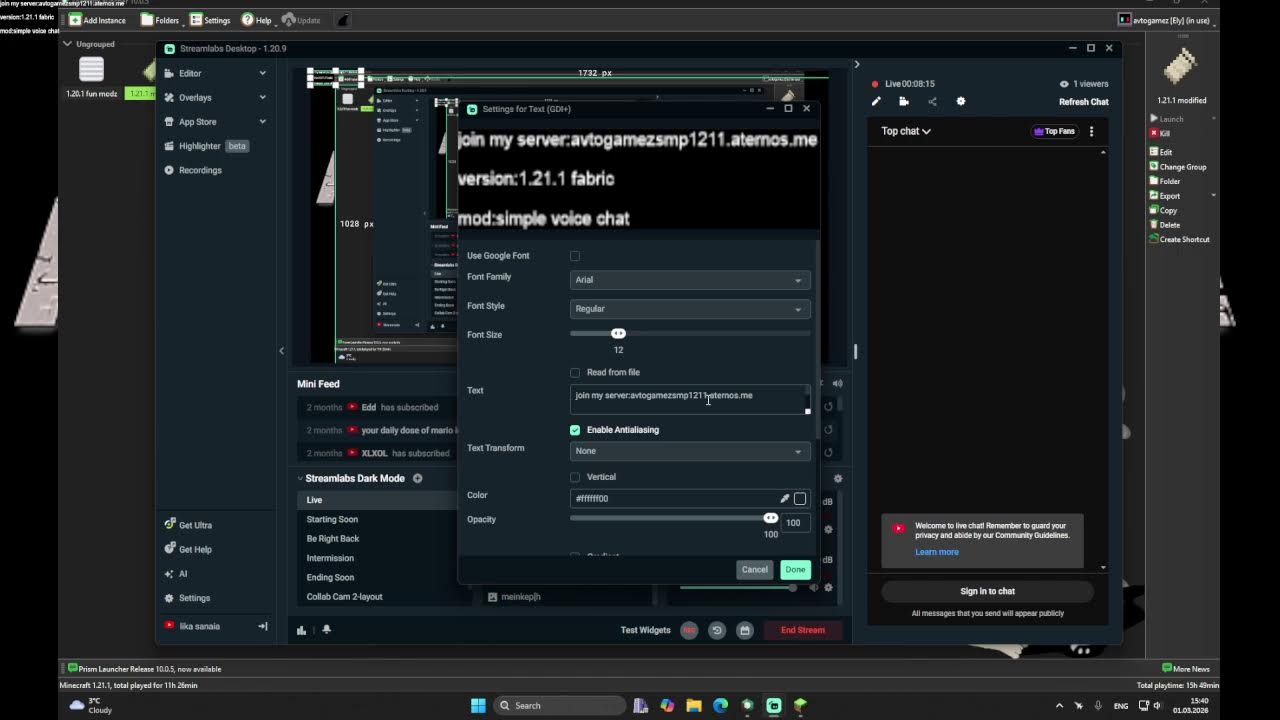The width and height of the screenshot is (1280, 720).
Task: Open the Learn more link in chat
Action: (x=937, y=552)
